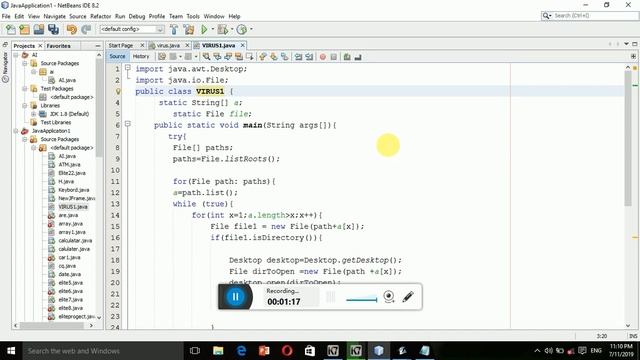Save all files with the Save All icon

pos(53,29)
